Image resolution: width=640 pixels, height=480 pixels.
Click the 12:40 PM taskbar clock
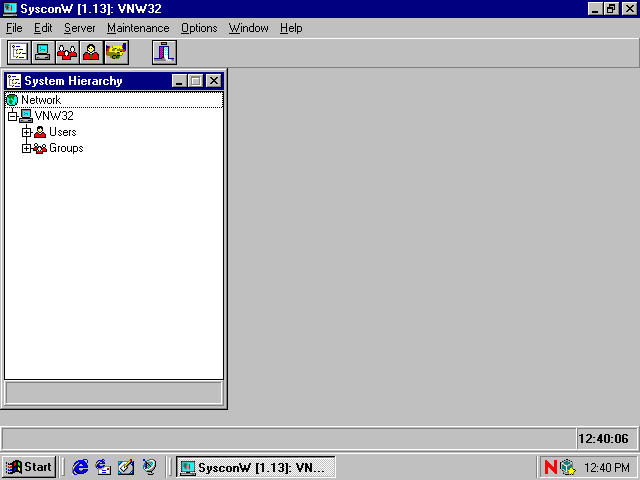coord(607,467)
